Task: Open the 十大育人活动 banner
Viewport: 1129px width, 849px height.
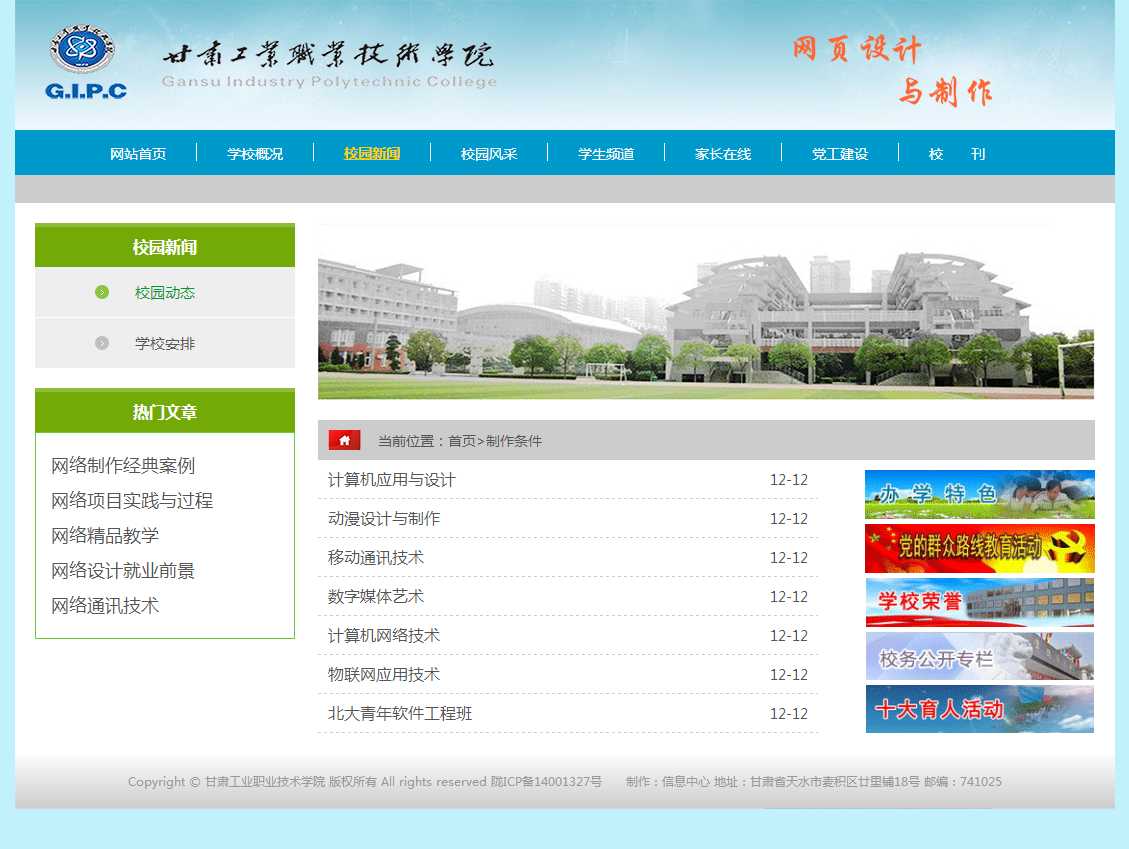Action: [x=979, y=709]
